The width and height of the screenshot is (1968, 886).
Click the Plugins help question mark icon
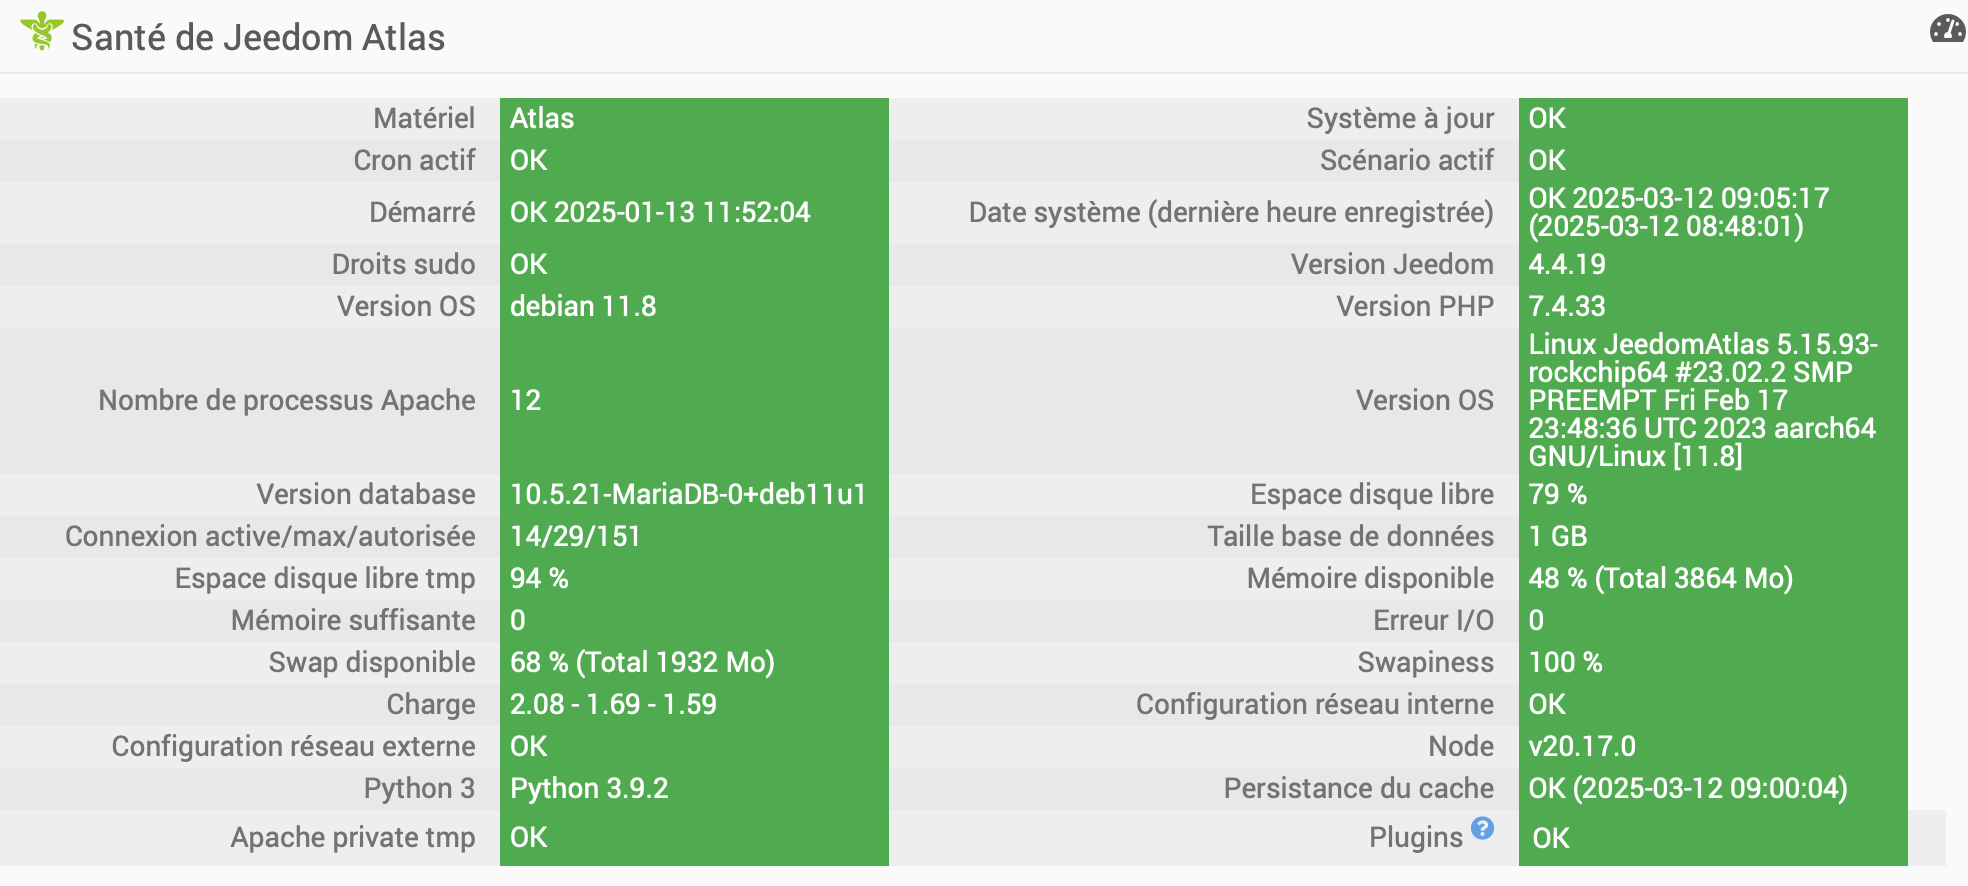pyautogui.click(x=1482, y=828)
